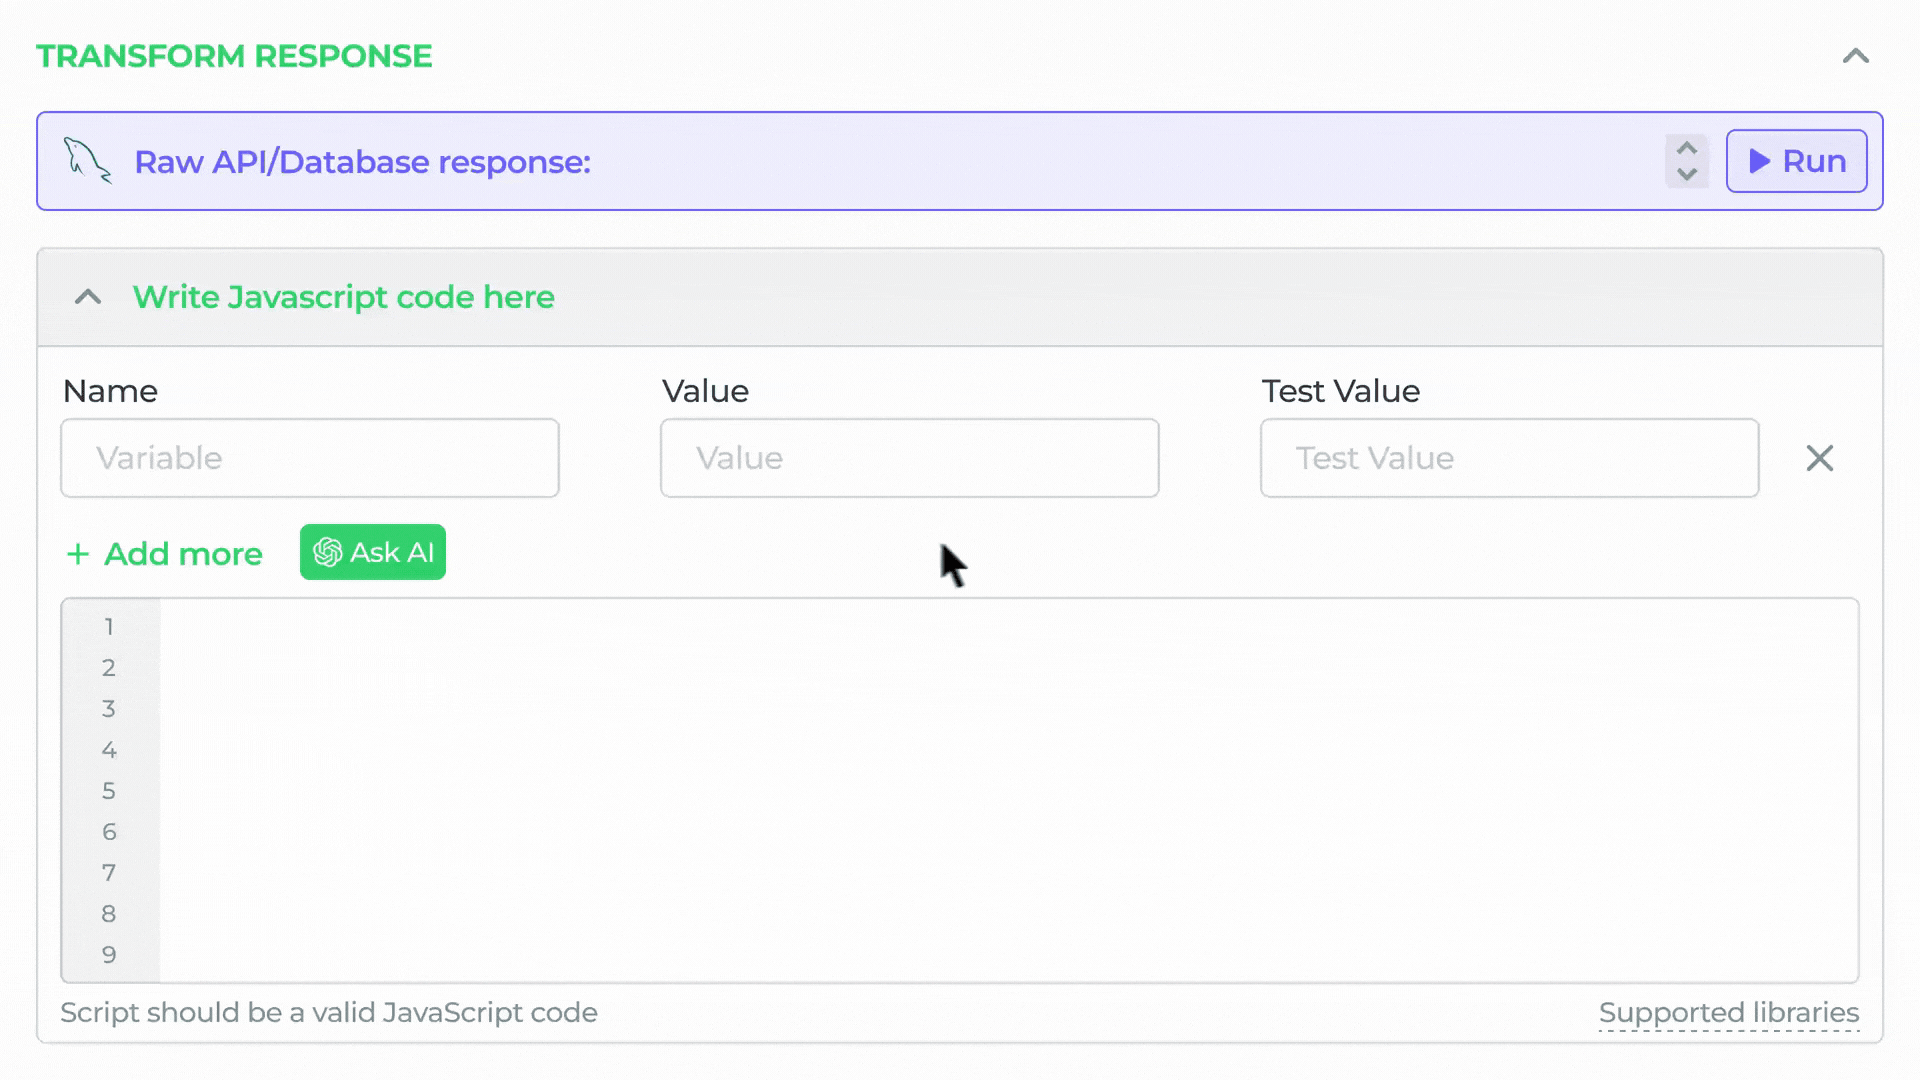The height and width of the screenshot is (1080, 1920).
Task: Click the Value input field
Action: pos(909,458)
